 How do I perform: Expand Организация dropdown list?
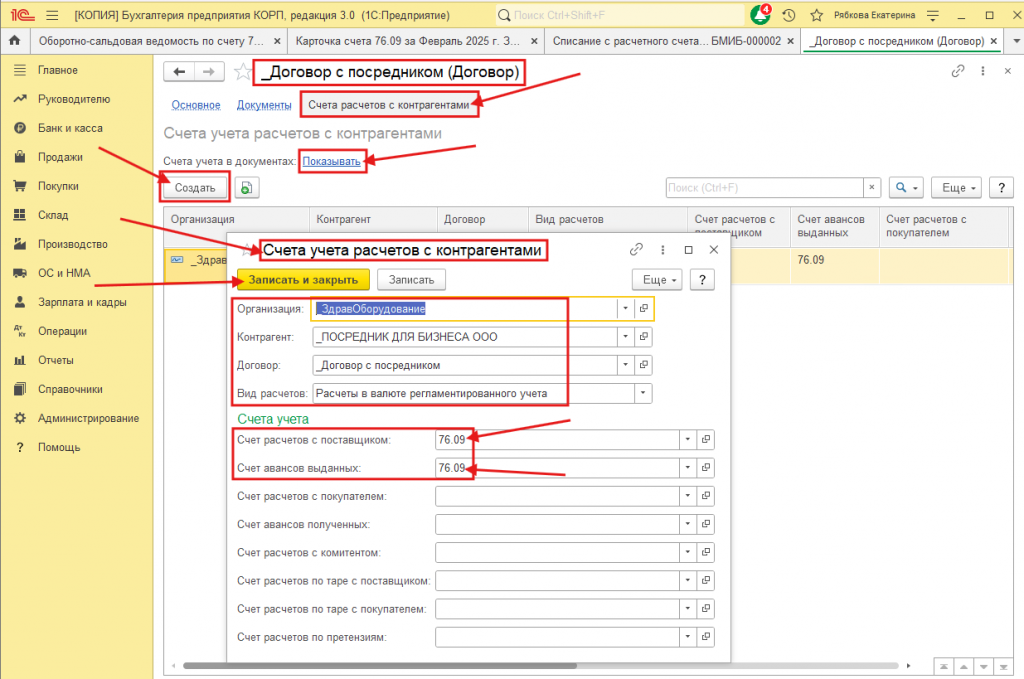coord(625,308)
